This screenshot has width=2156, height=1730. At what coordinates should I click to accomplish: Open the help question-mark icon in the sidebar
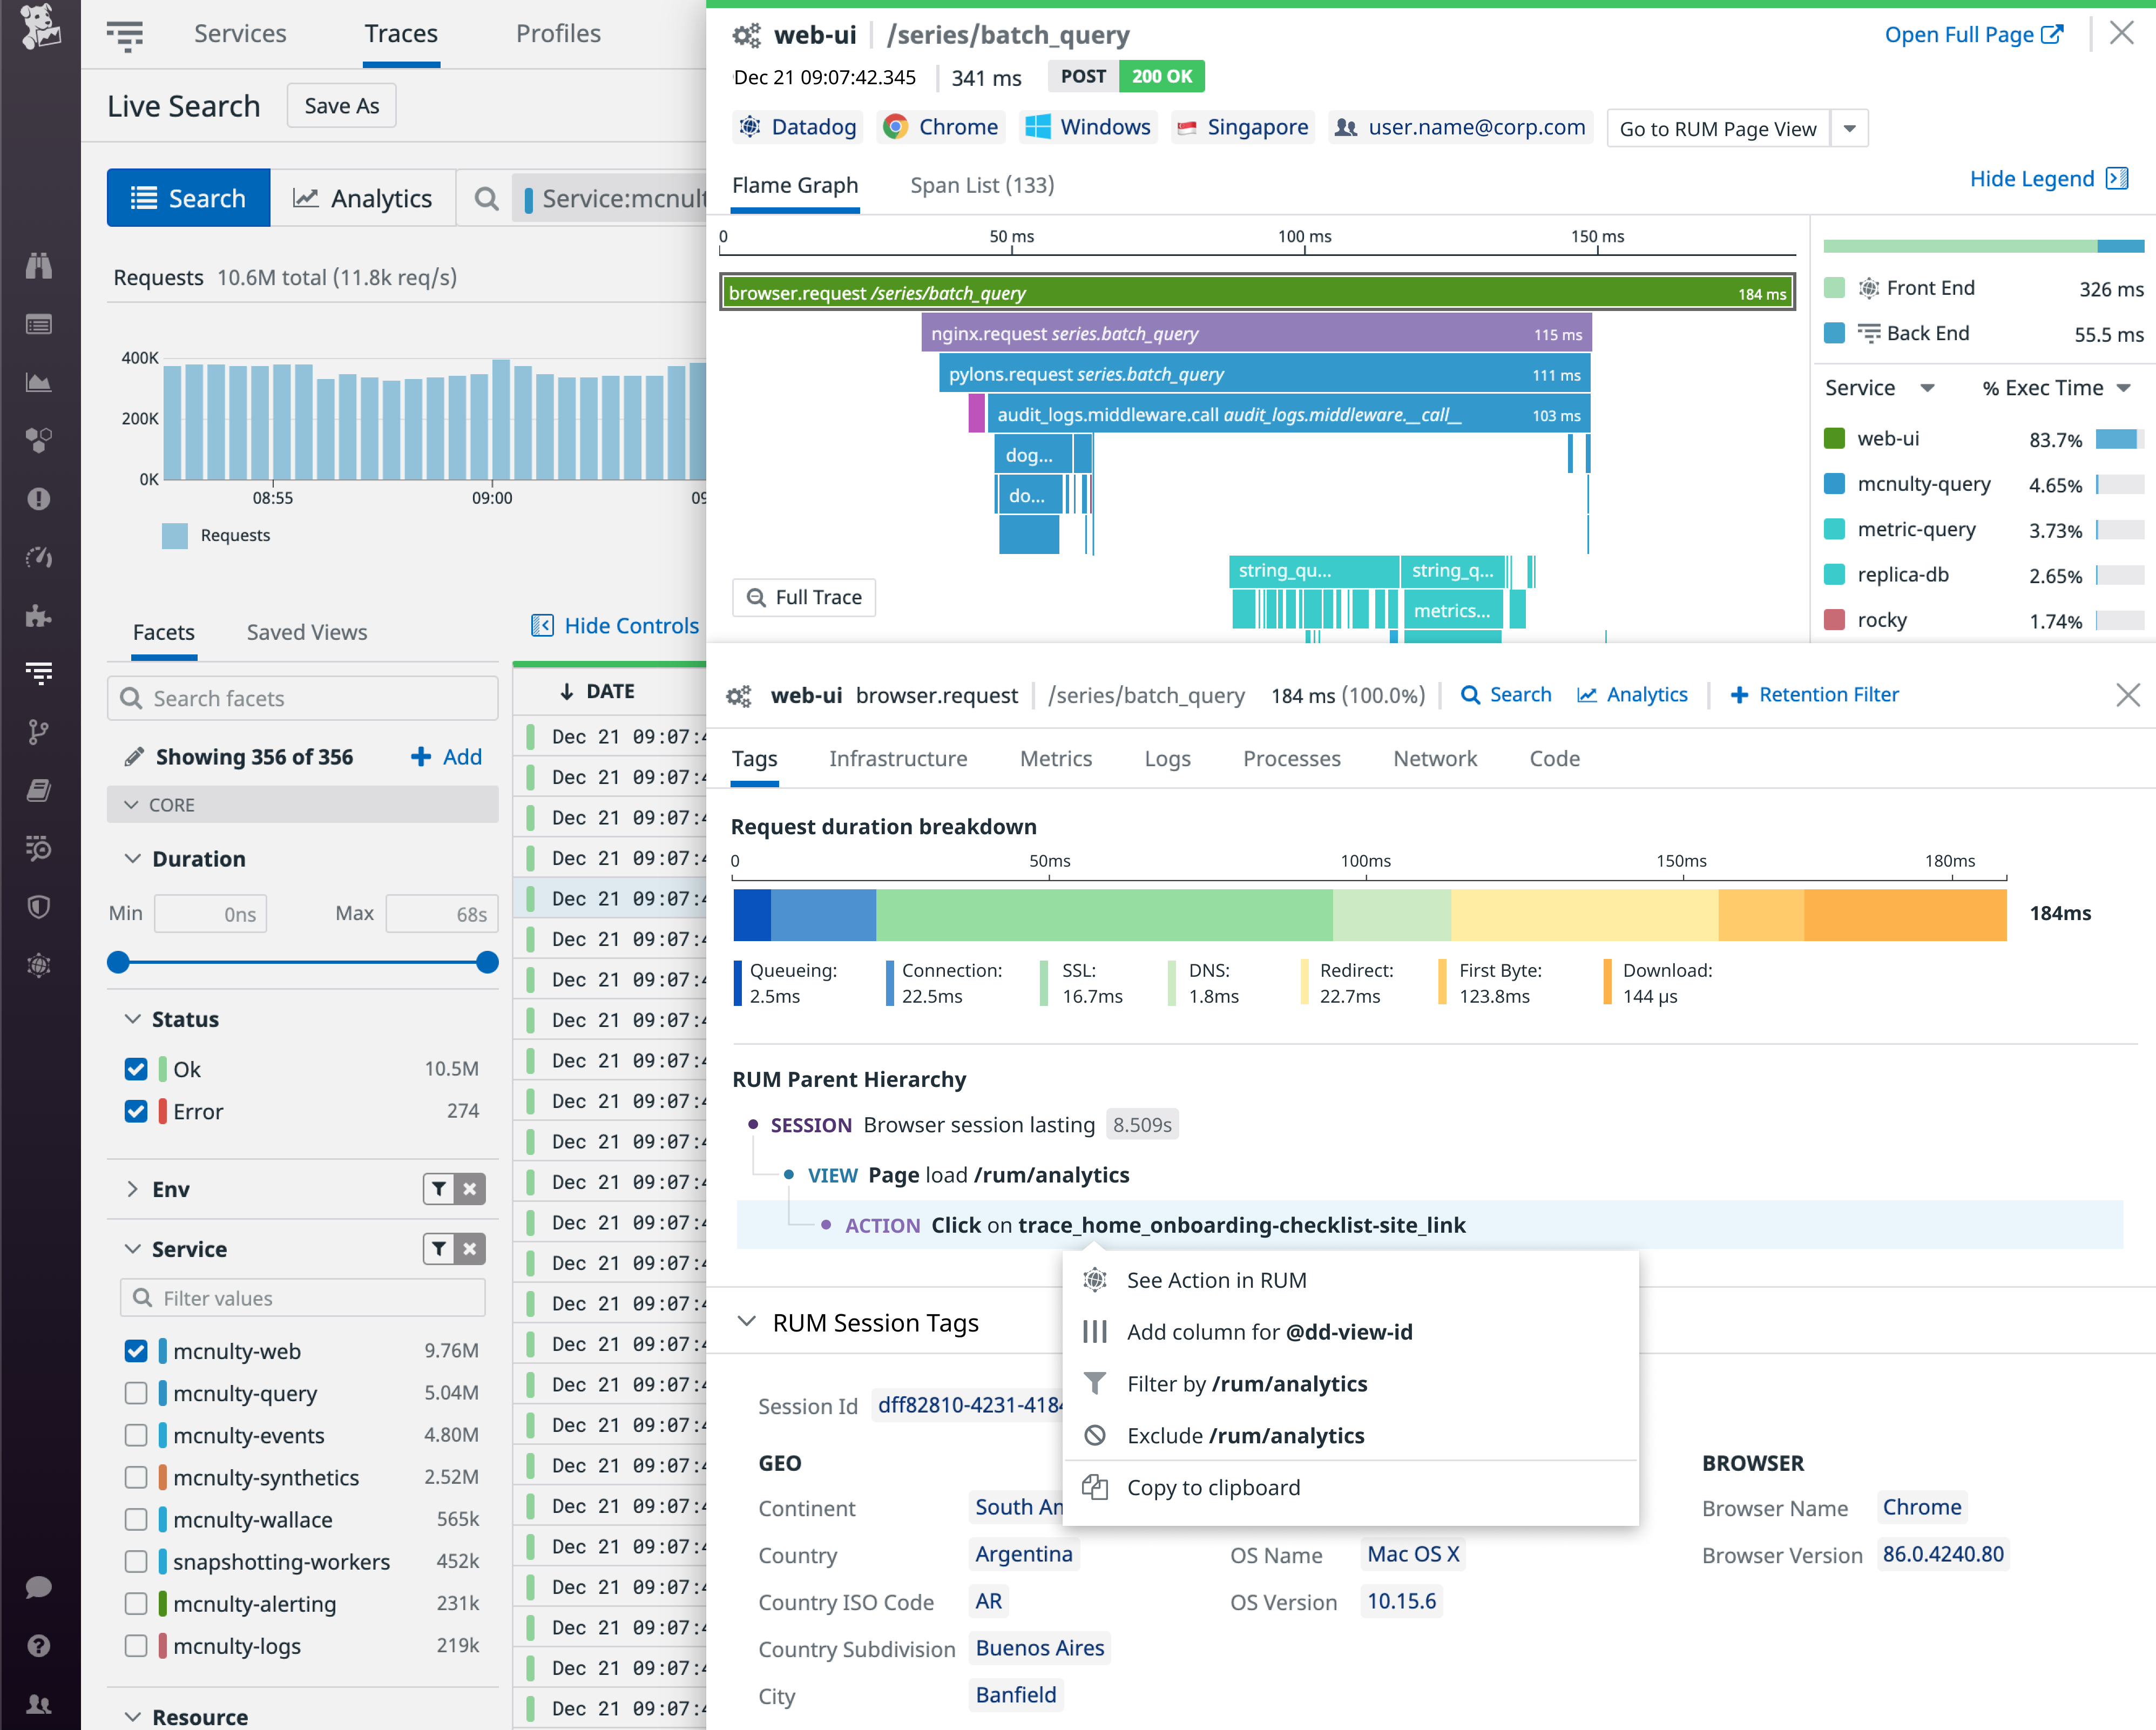[39, 1646]
